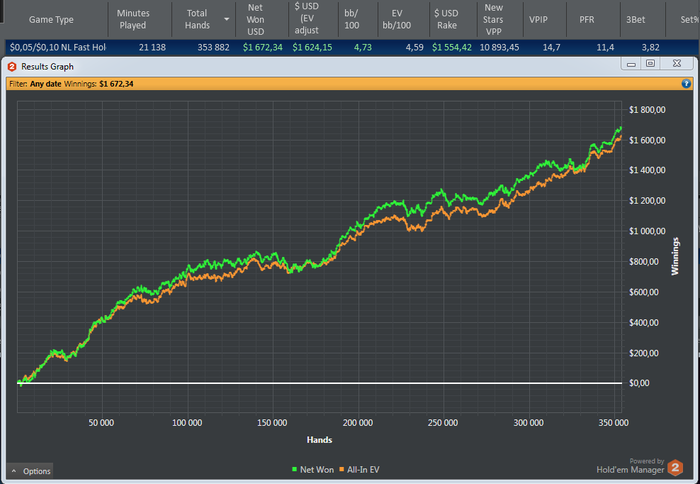Sort by bb/100 column header
Image resolution: width=700 pixels, height=484 pixels.
coord(351,19)
